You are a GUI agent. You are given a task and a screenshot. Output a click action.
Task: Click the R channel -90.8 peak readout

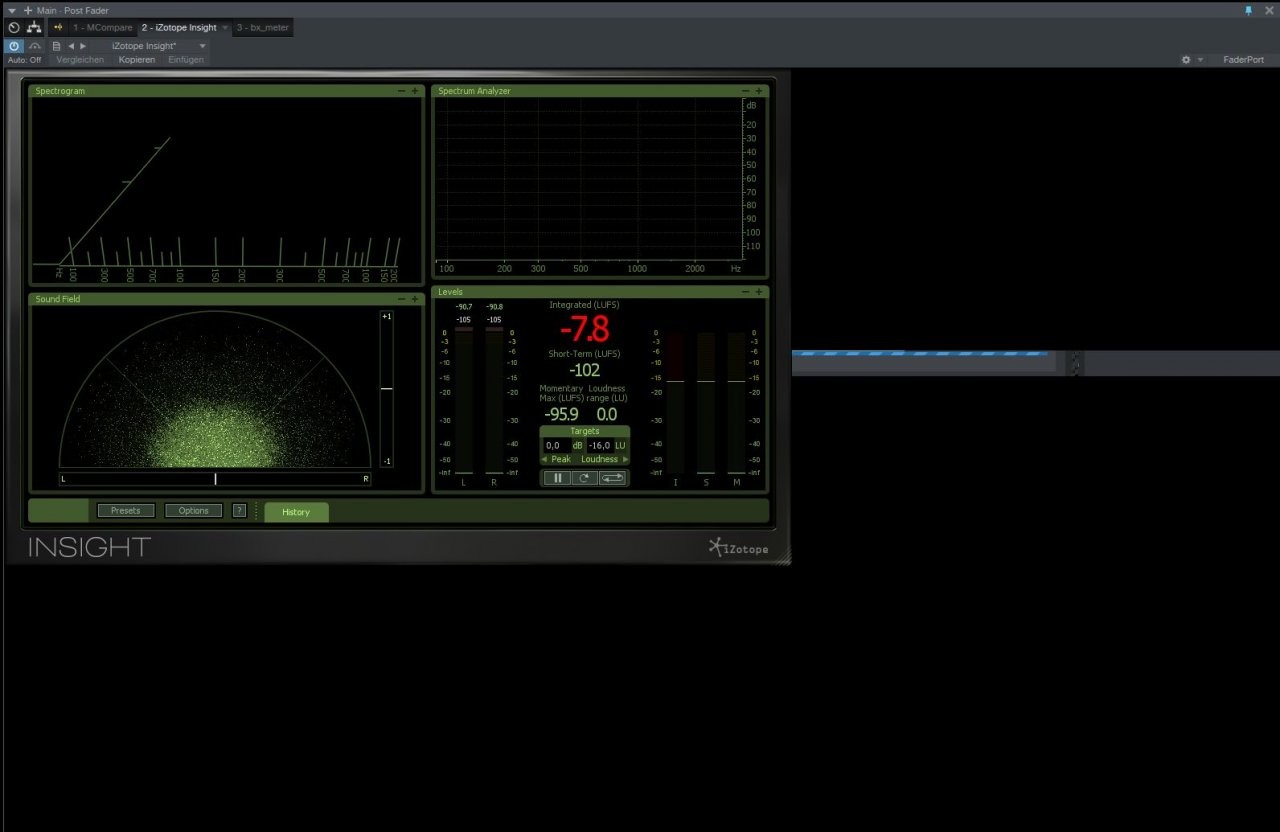pos(494,307)
